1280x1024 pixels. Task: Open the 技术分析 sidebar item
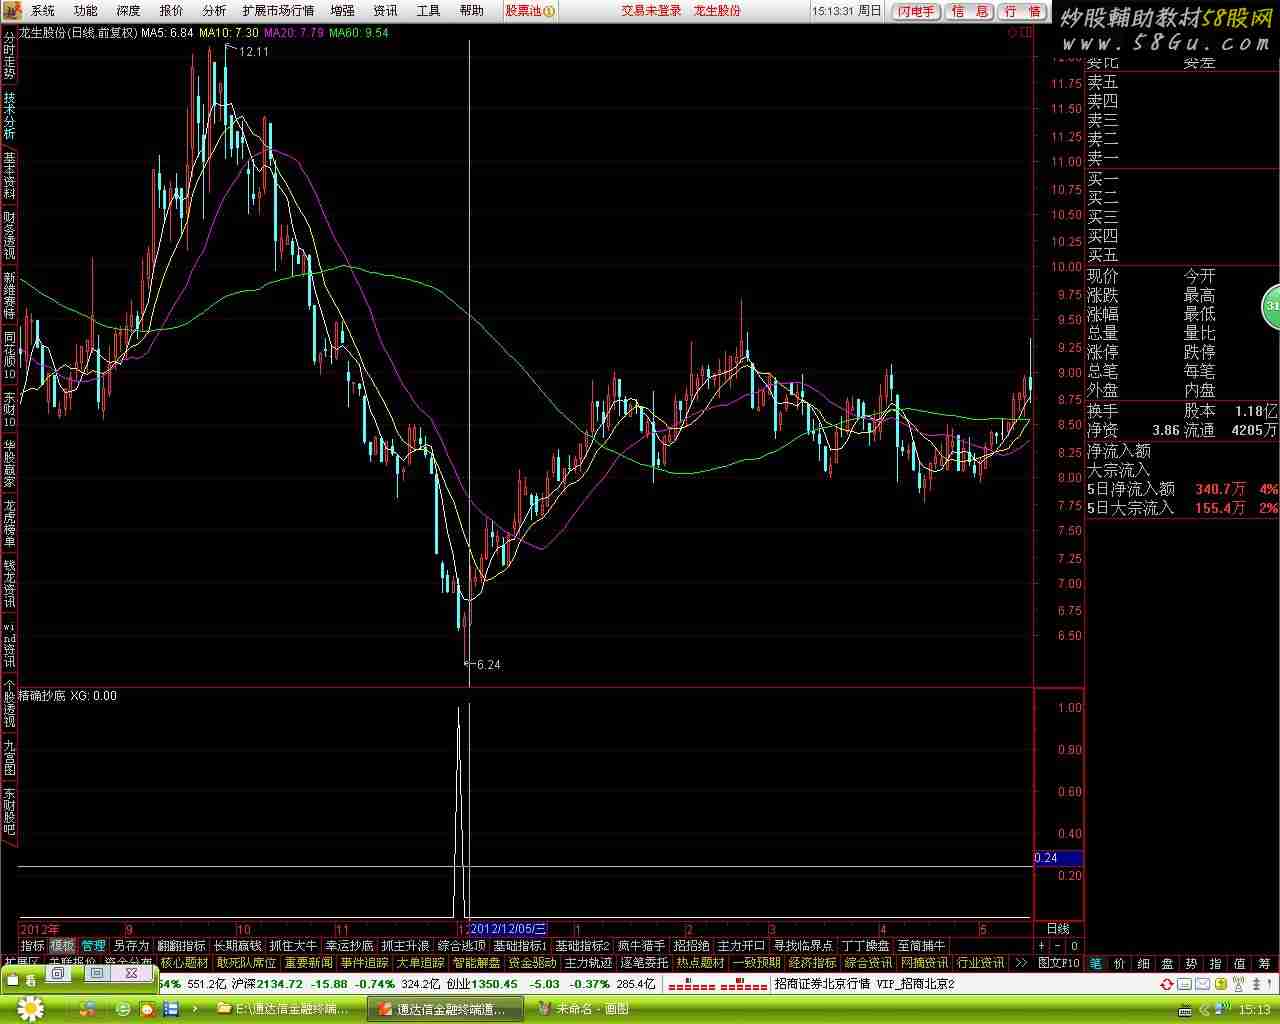point(9,116)
